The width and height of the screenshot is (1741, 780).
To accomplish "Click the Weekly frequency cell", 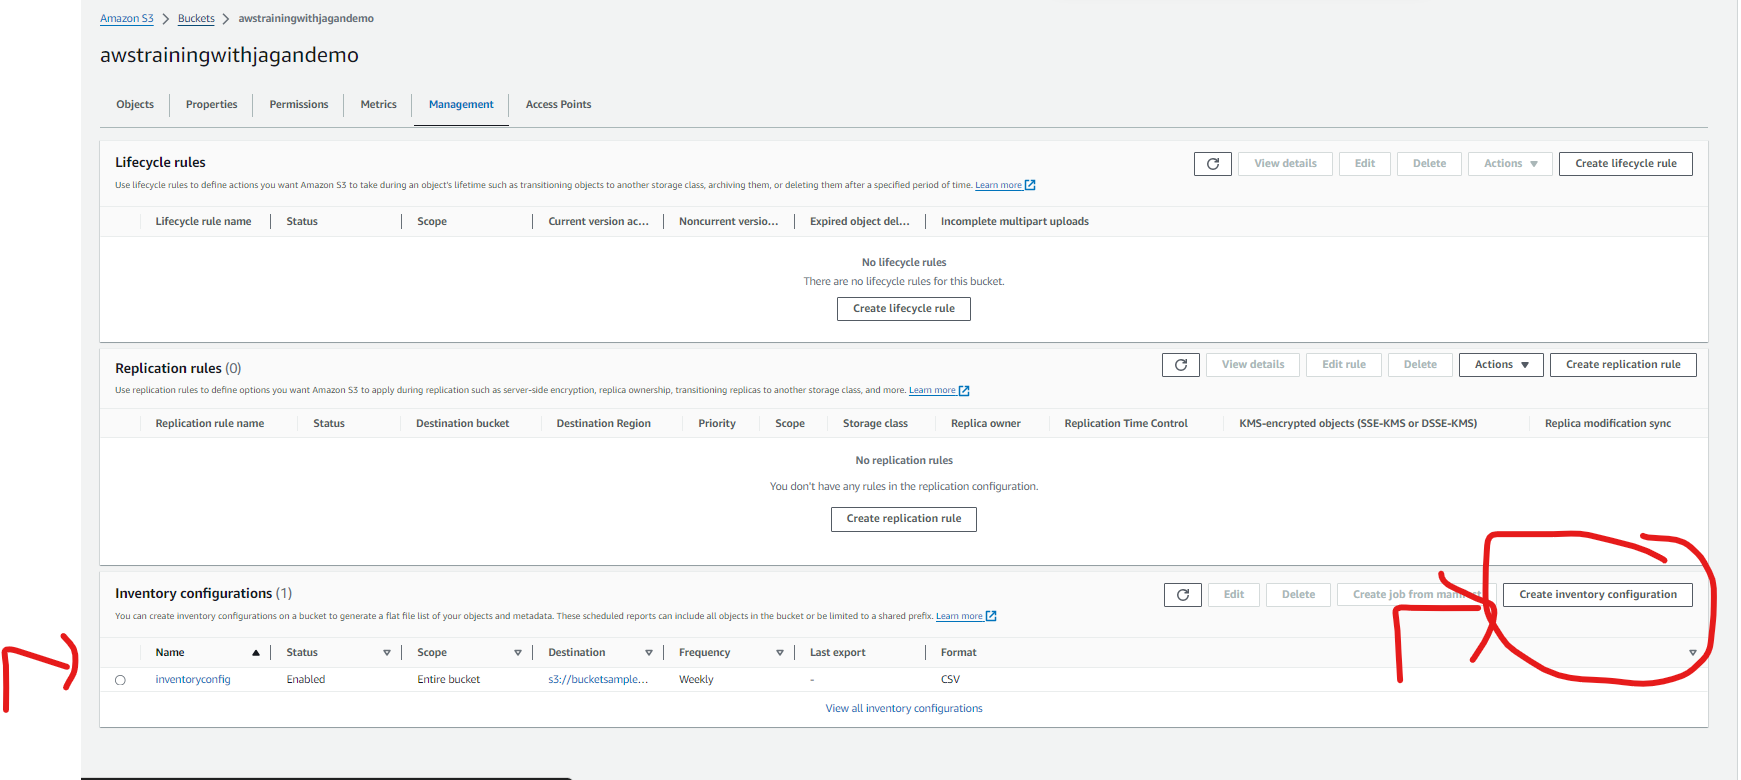I will coord(696,680).
